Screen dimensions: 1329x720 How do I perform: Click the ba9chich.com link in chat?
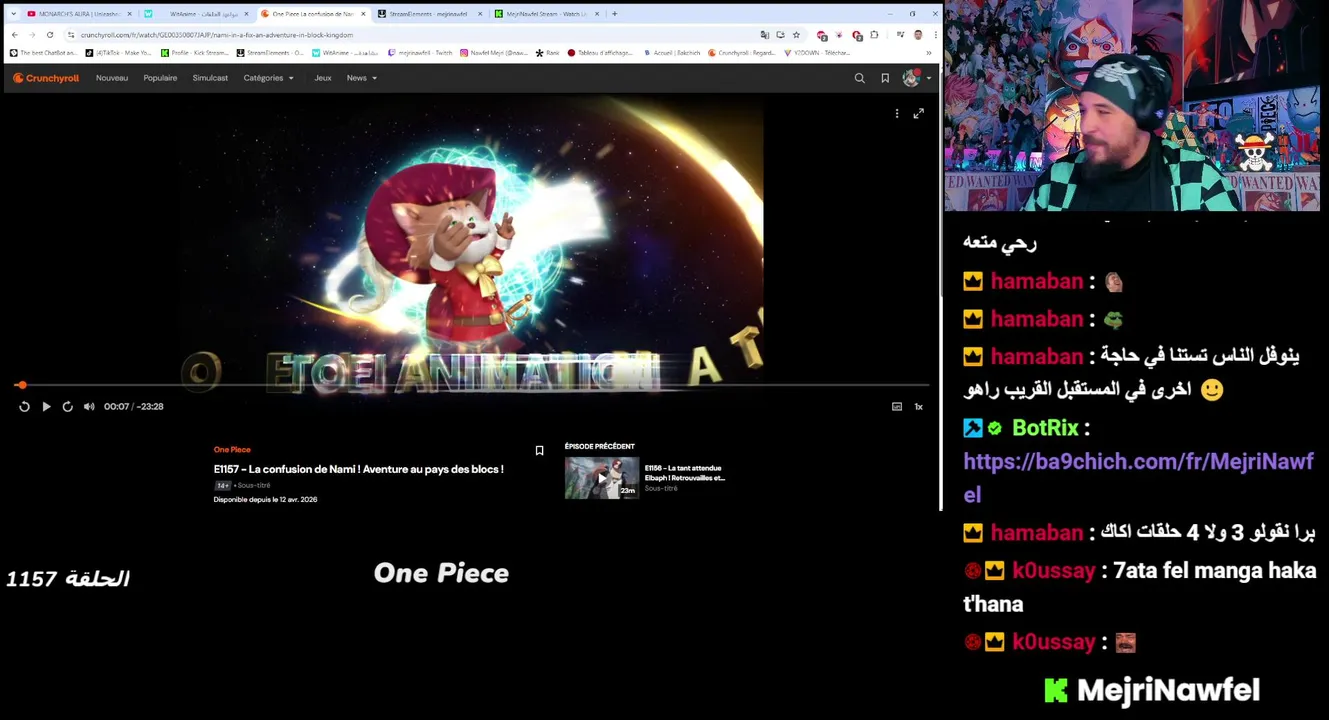pyautogui.click(x=1138, y=477)
